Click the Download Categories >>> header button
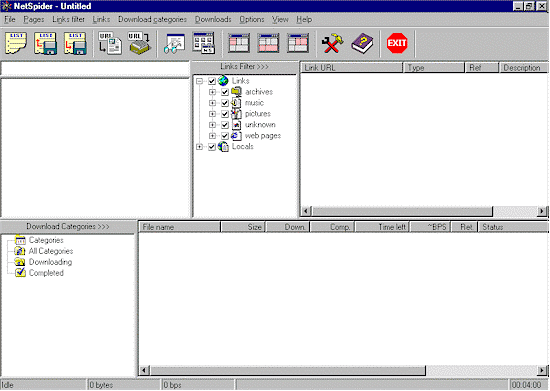Viewport: 550px width, 391px height. tap(68, 227)
